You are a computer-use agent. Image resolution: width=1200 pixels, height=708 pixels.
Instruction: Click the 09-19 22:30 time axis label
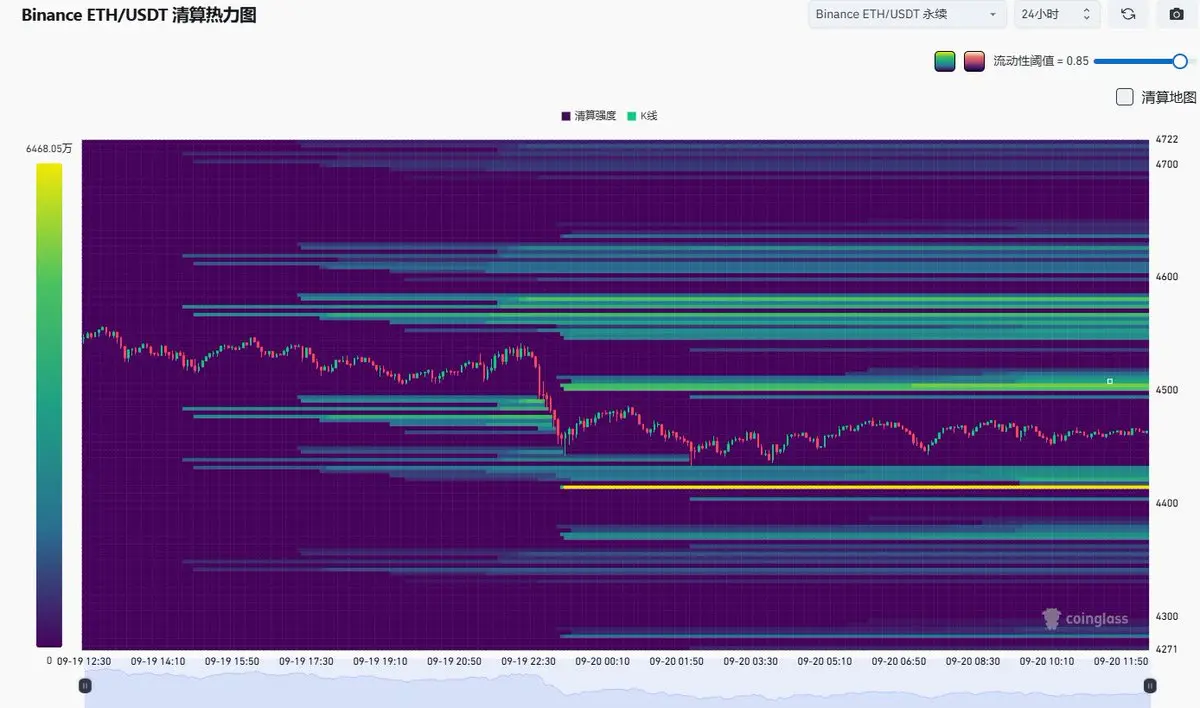[529, 661]
